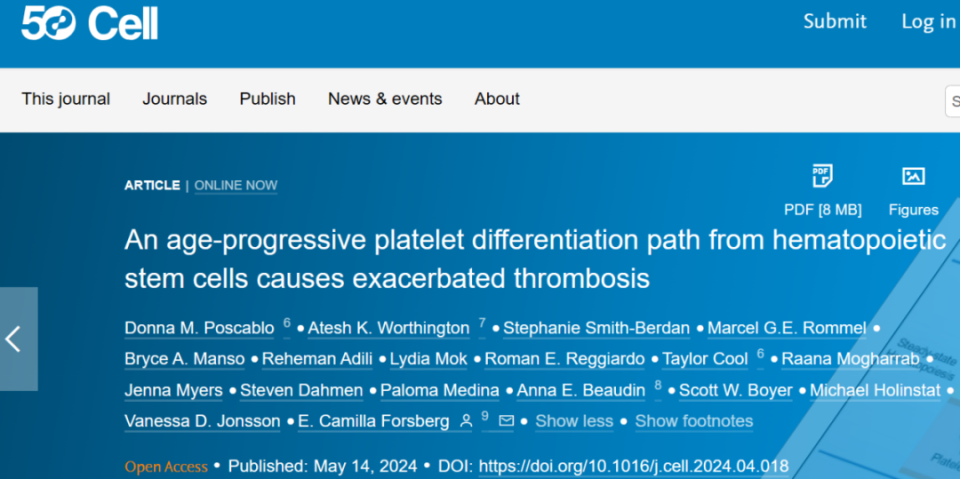
Task: Click author E. Camilla Forsberg
Action: coord(373,421)
